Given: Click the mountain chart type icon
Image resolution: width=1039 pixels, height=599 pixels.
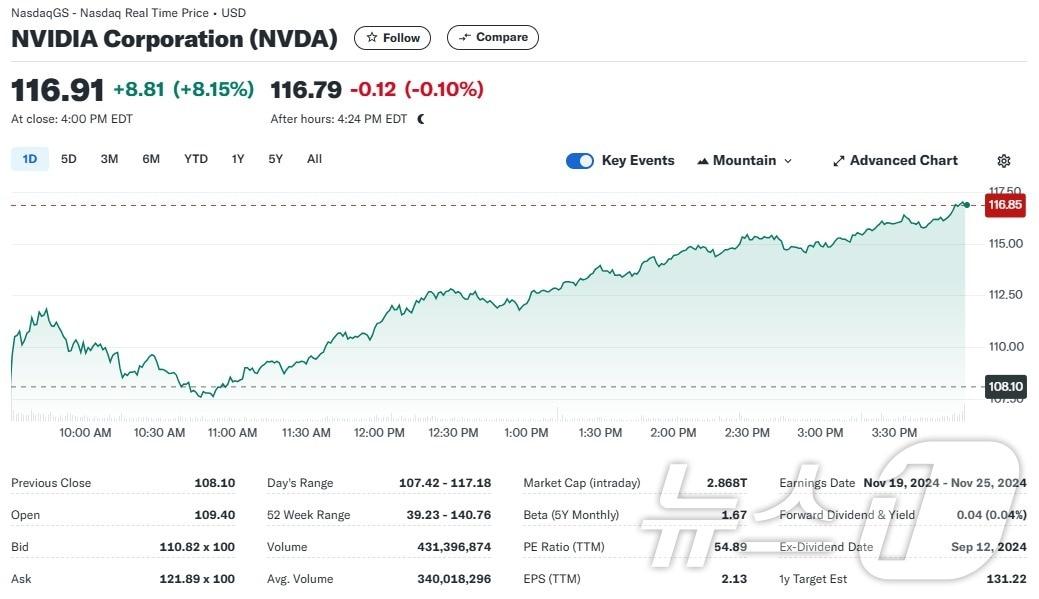Looking at the screenshot, I should (x=703, y=161).
